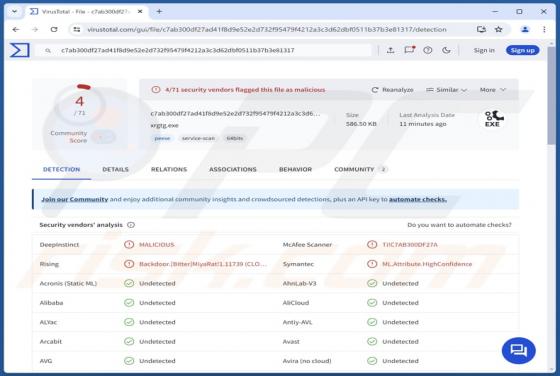Follow the Join our Community link
The width and height of the screenshot is (560, 376).
point(75,199)
